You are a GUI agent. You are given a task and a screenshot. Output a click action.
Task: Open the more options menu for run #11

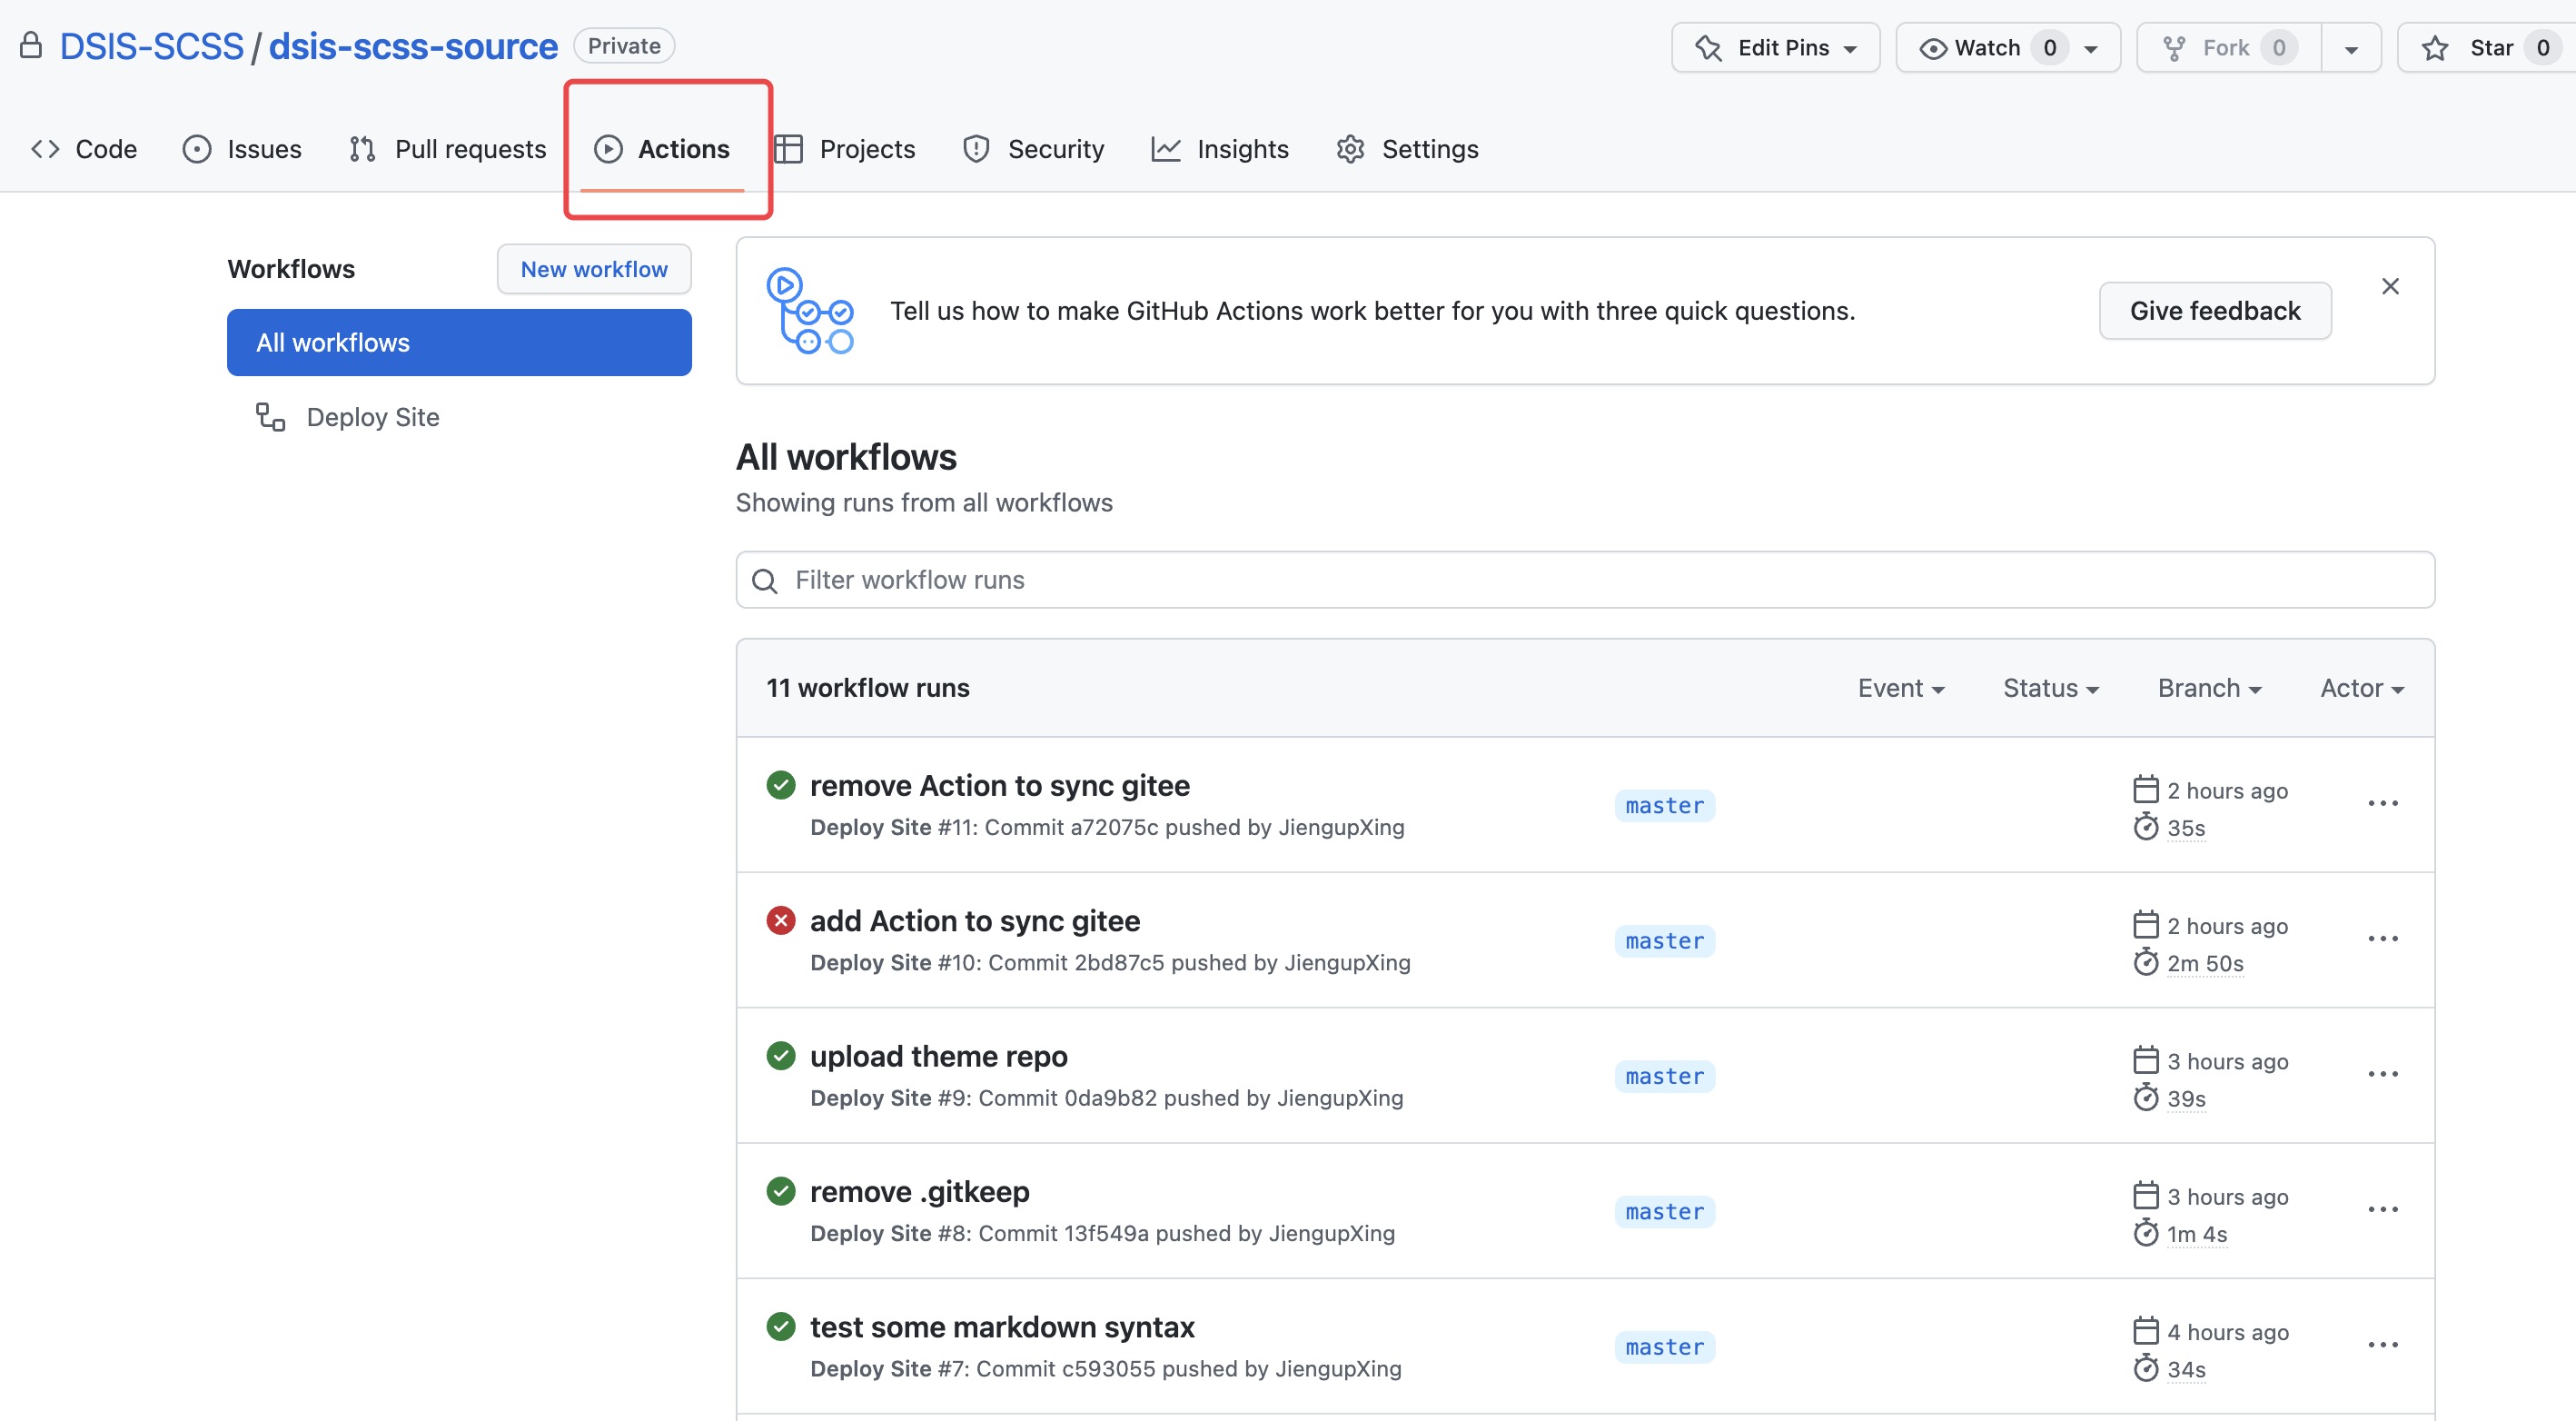tap(2383, 804)
